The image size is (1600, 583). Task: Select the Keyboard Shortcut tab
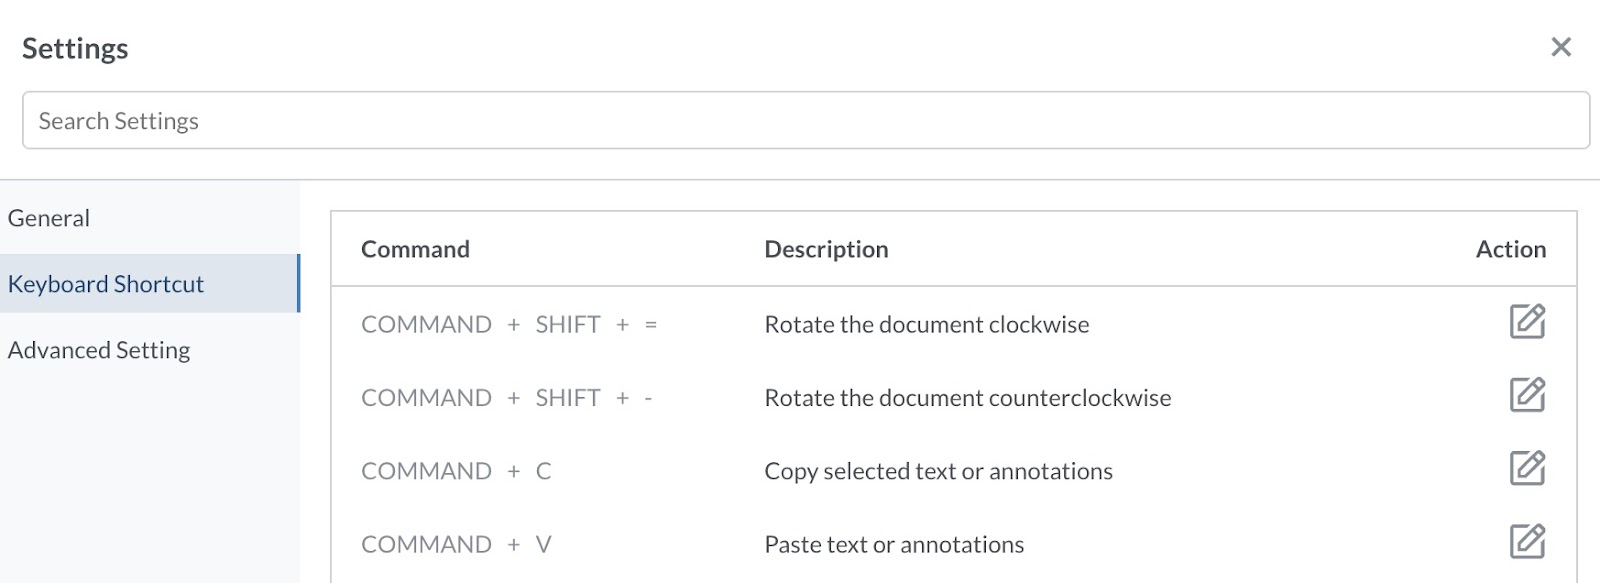pyautogui.click(x=150, y=284)
